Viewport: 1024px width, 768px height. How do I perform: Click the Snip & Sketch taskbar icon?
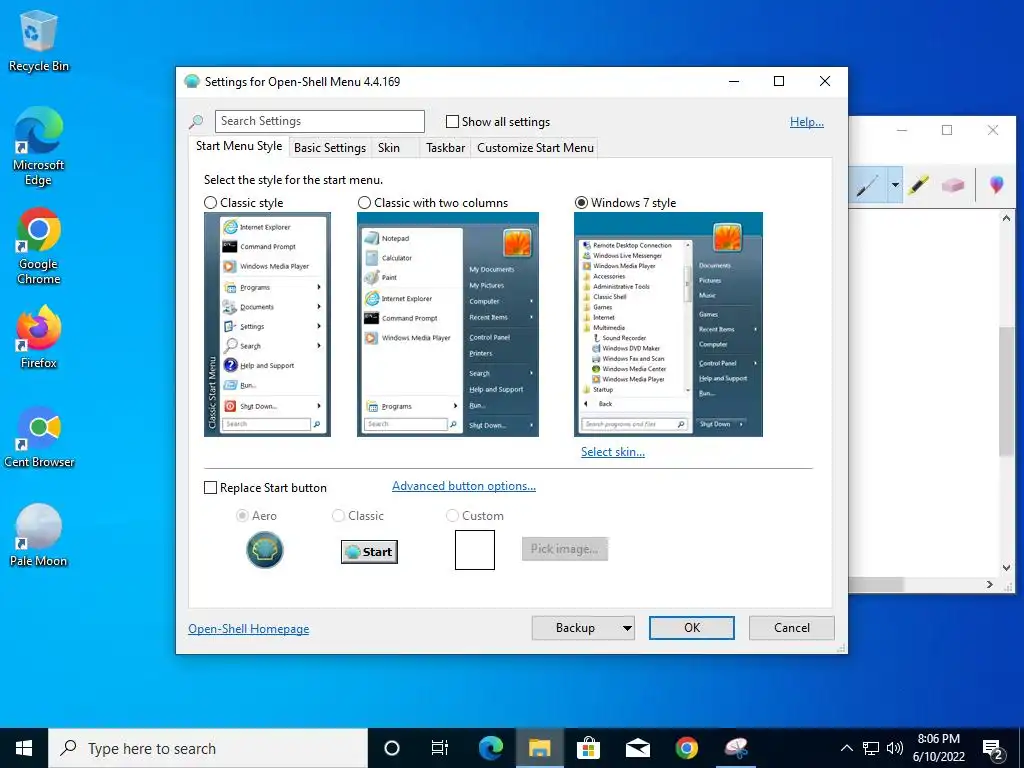click(x=736, y=748)
